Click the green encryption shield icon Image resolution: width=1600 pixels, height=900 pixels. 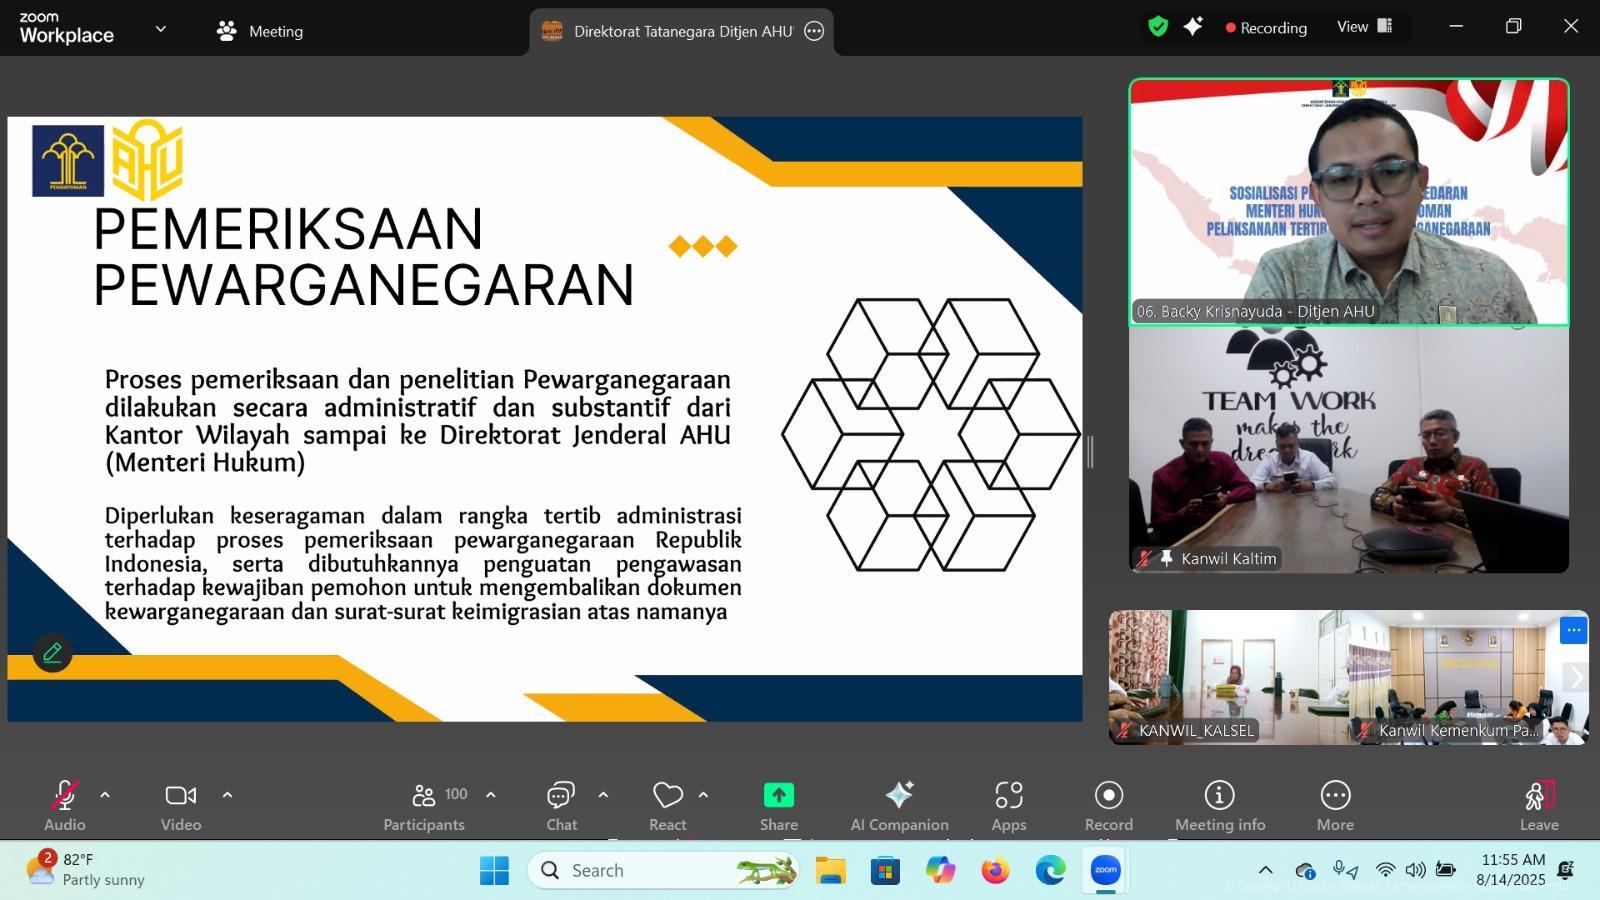(x=1158, y=27)
